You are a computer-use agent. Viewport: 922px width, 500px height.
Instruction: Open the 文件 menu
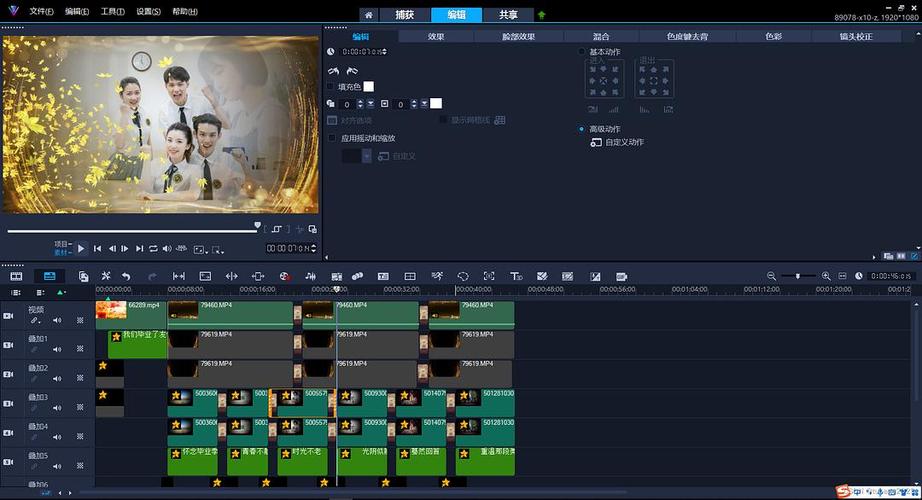tap(41, 12)
